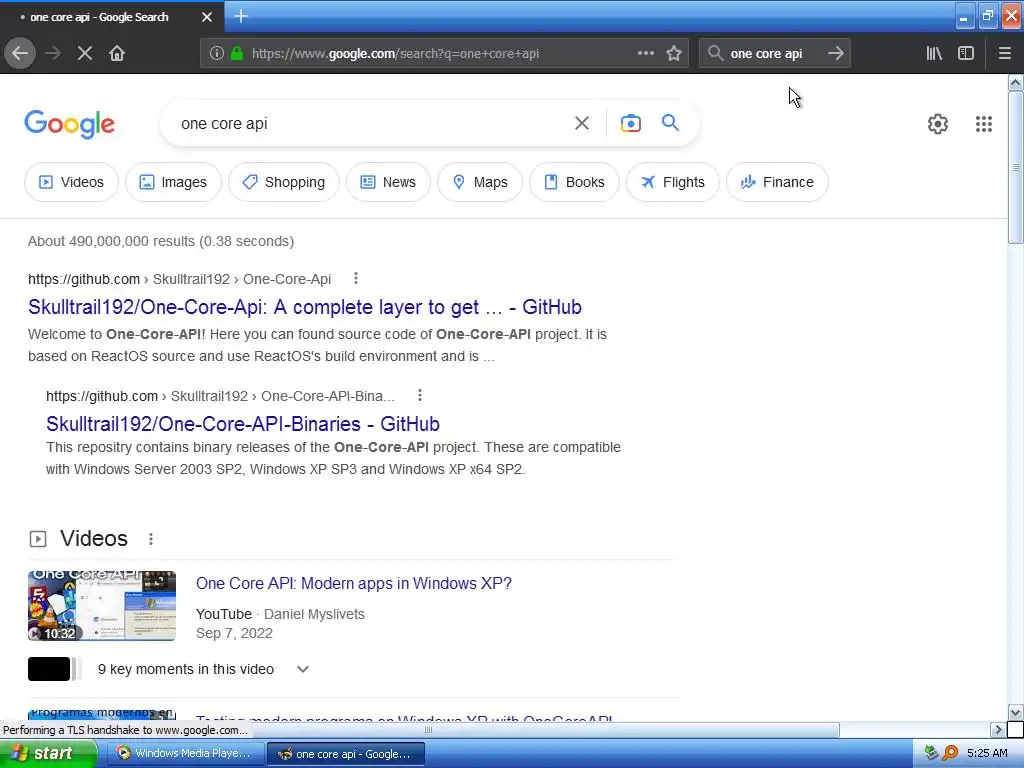The image size is (1024, 768).
Task: Toggle the browser sidebar view
Action: pos(966,54)
